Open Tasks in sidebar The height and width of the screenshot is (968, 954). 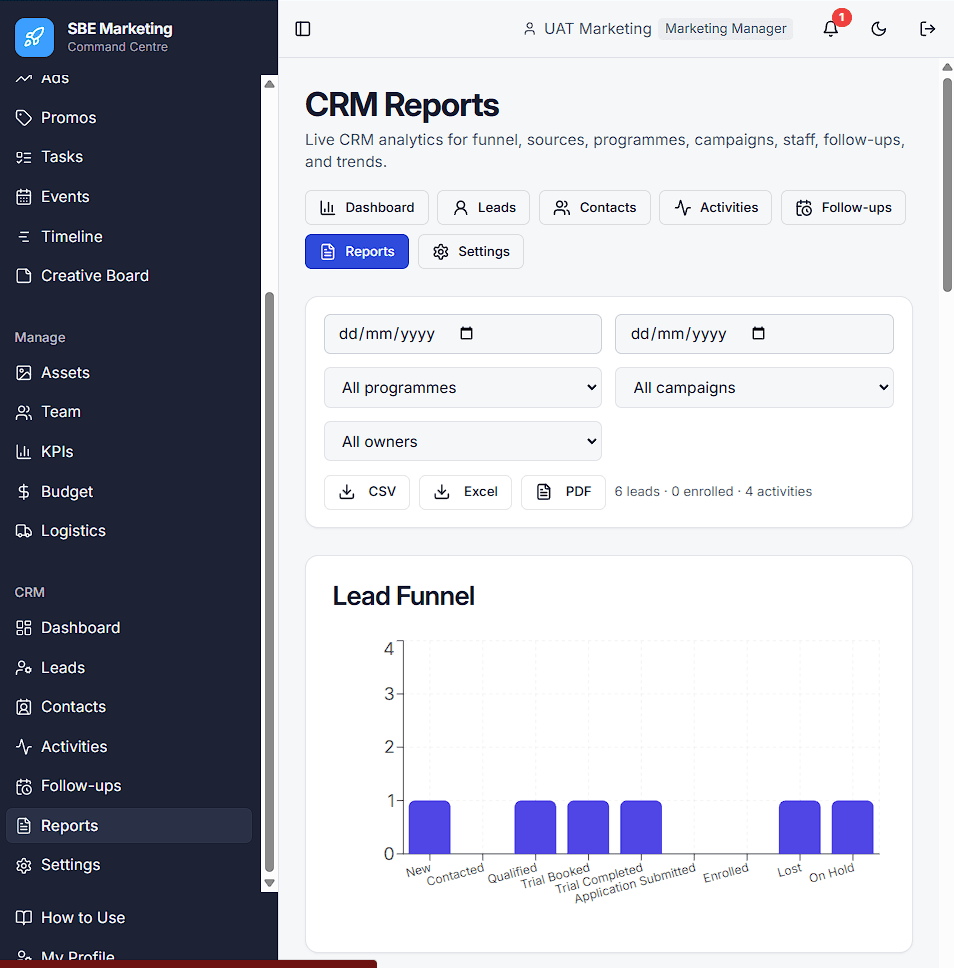click(x=129, y=157)
